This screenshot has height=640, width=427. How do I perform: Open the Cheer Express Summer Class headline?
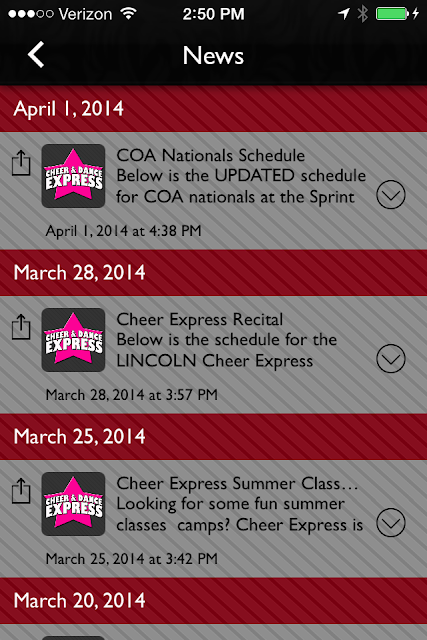[x=237, y=484]
